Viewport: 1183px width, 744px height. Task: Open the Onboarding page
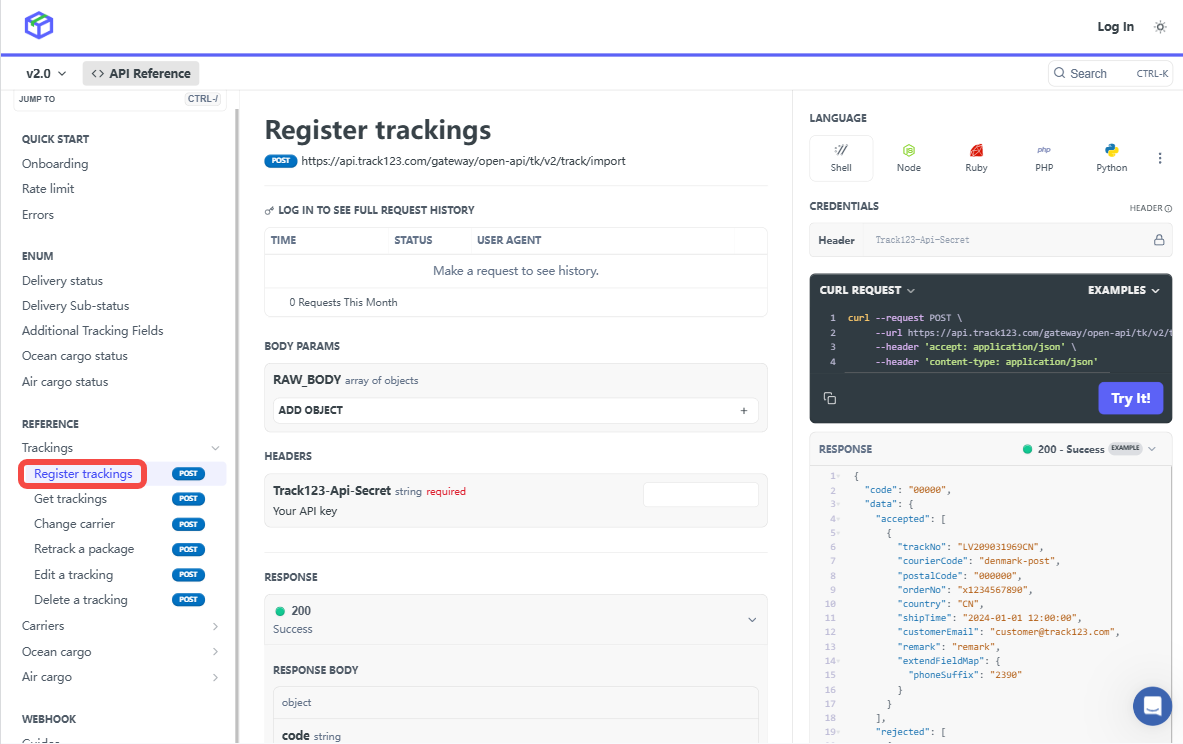point(55,164)
